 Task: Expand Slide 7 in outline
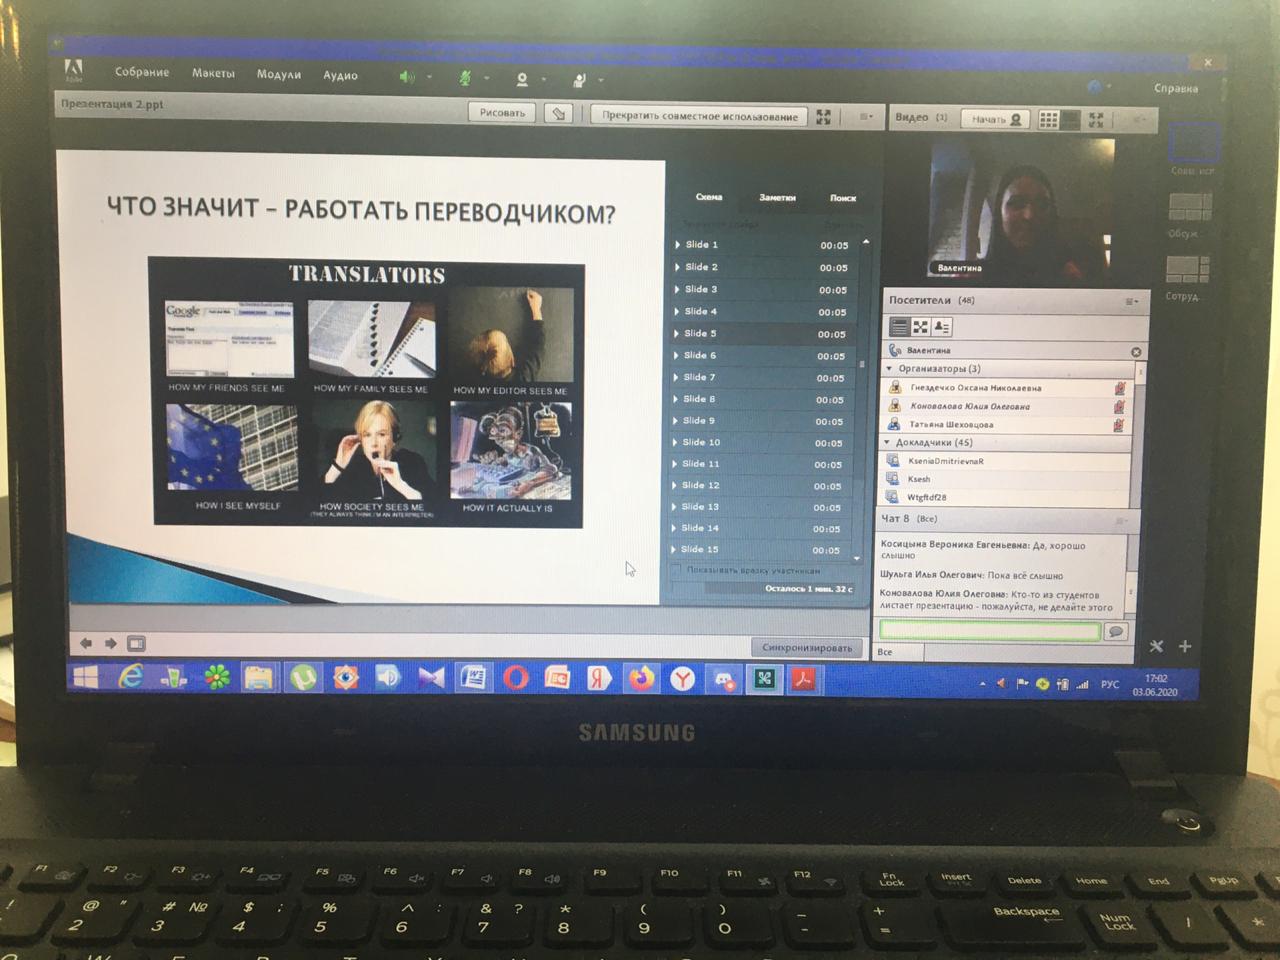click(x=677, y=377)
